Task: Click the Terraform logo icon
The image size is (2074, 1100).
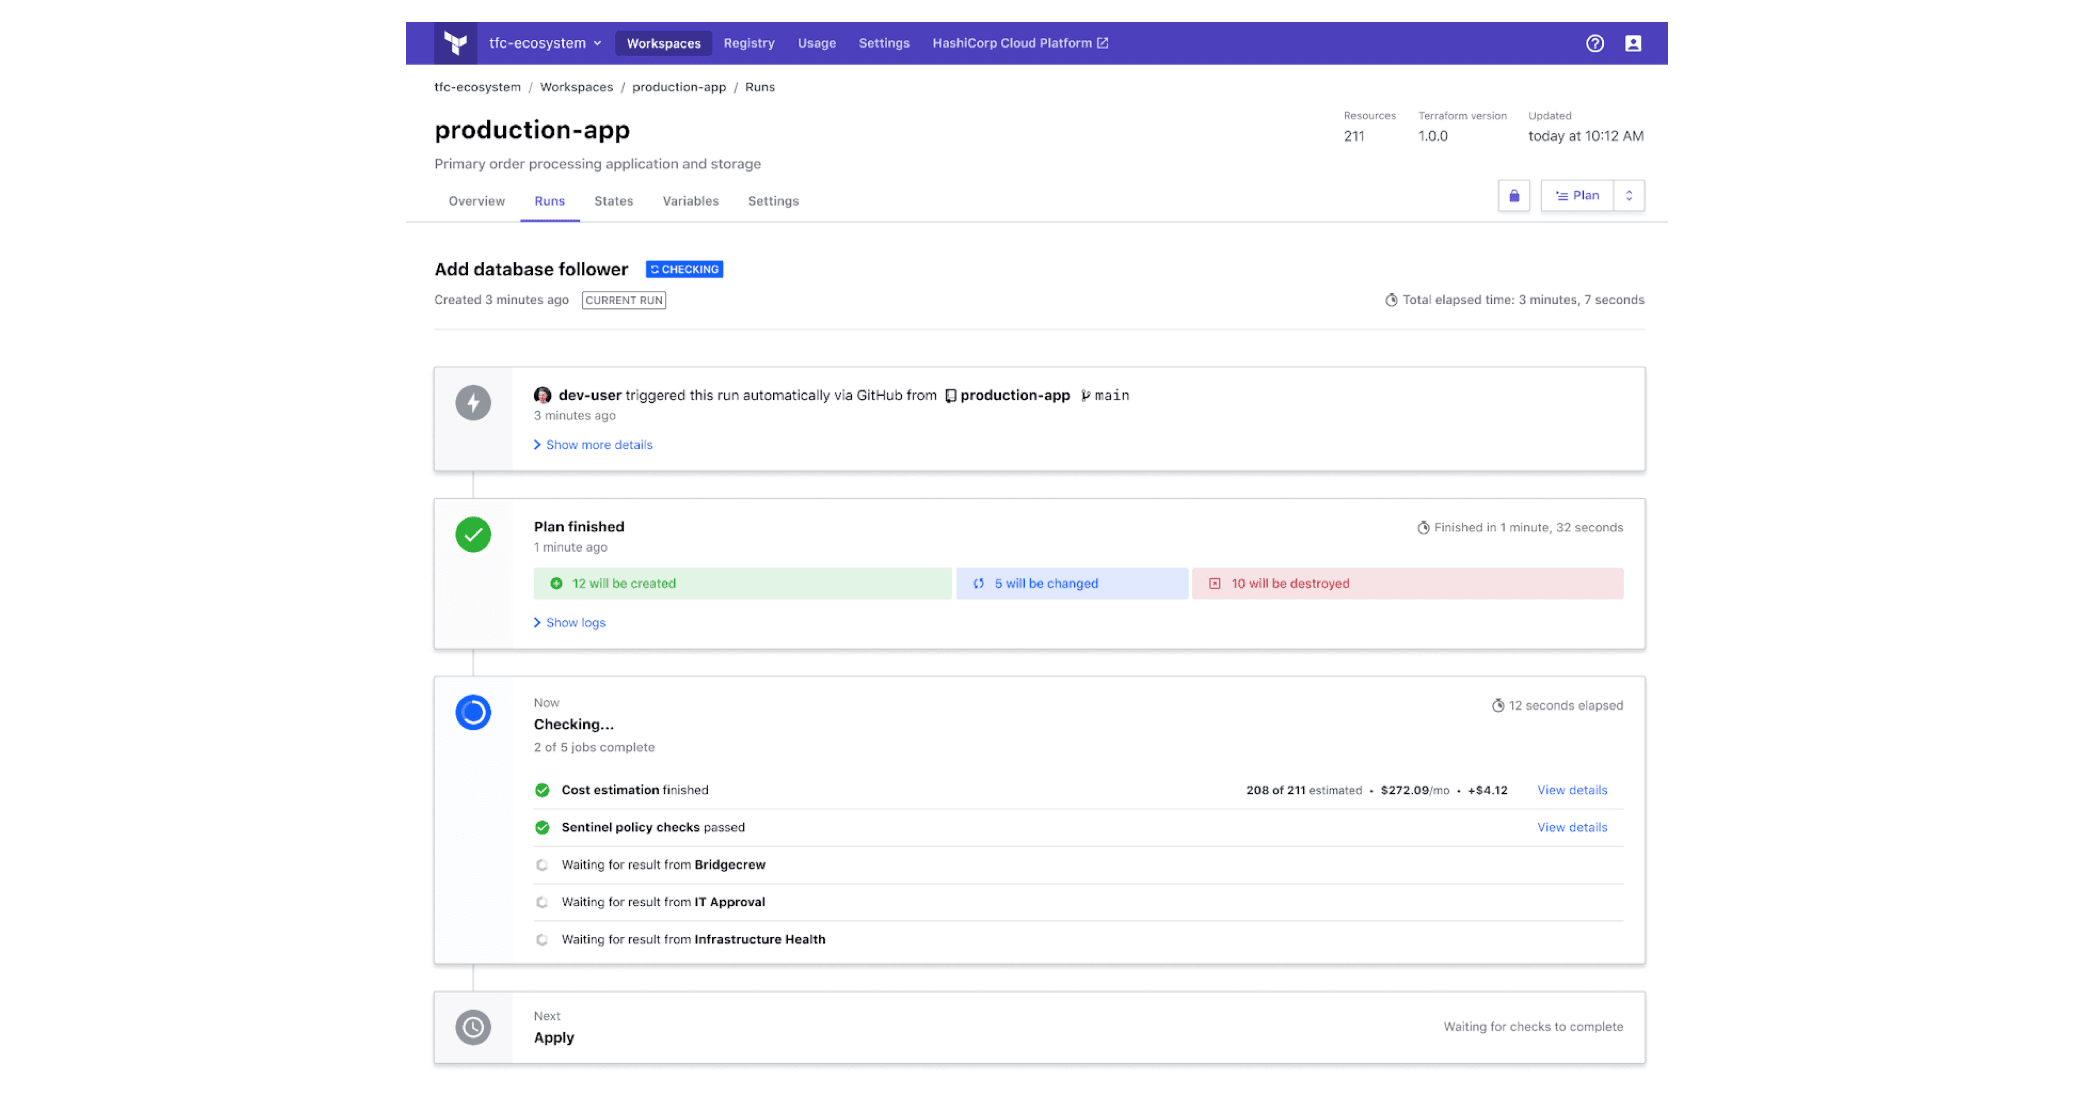Action: coord(456,42)
